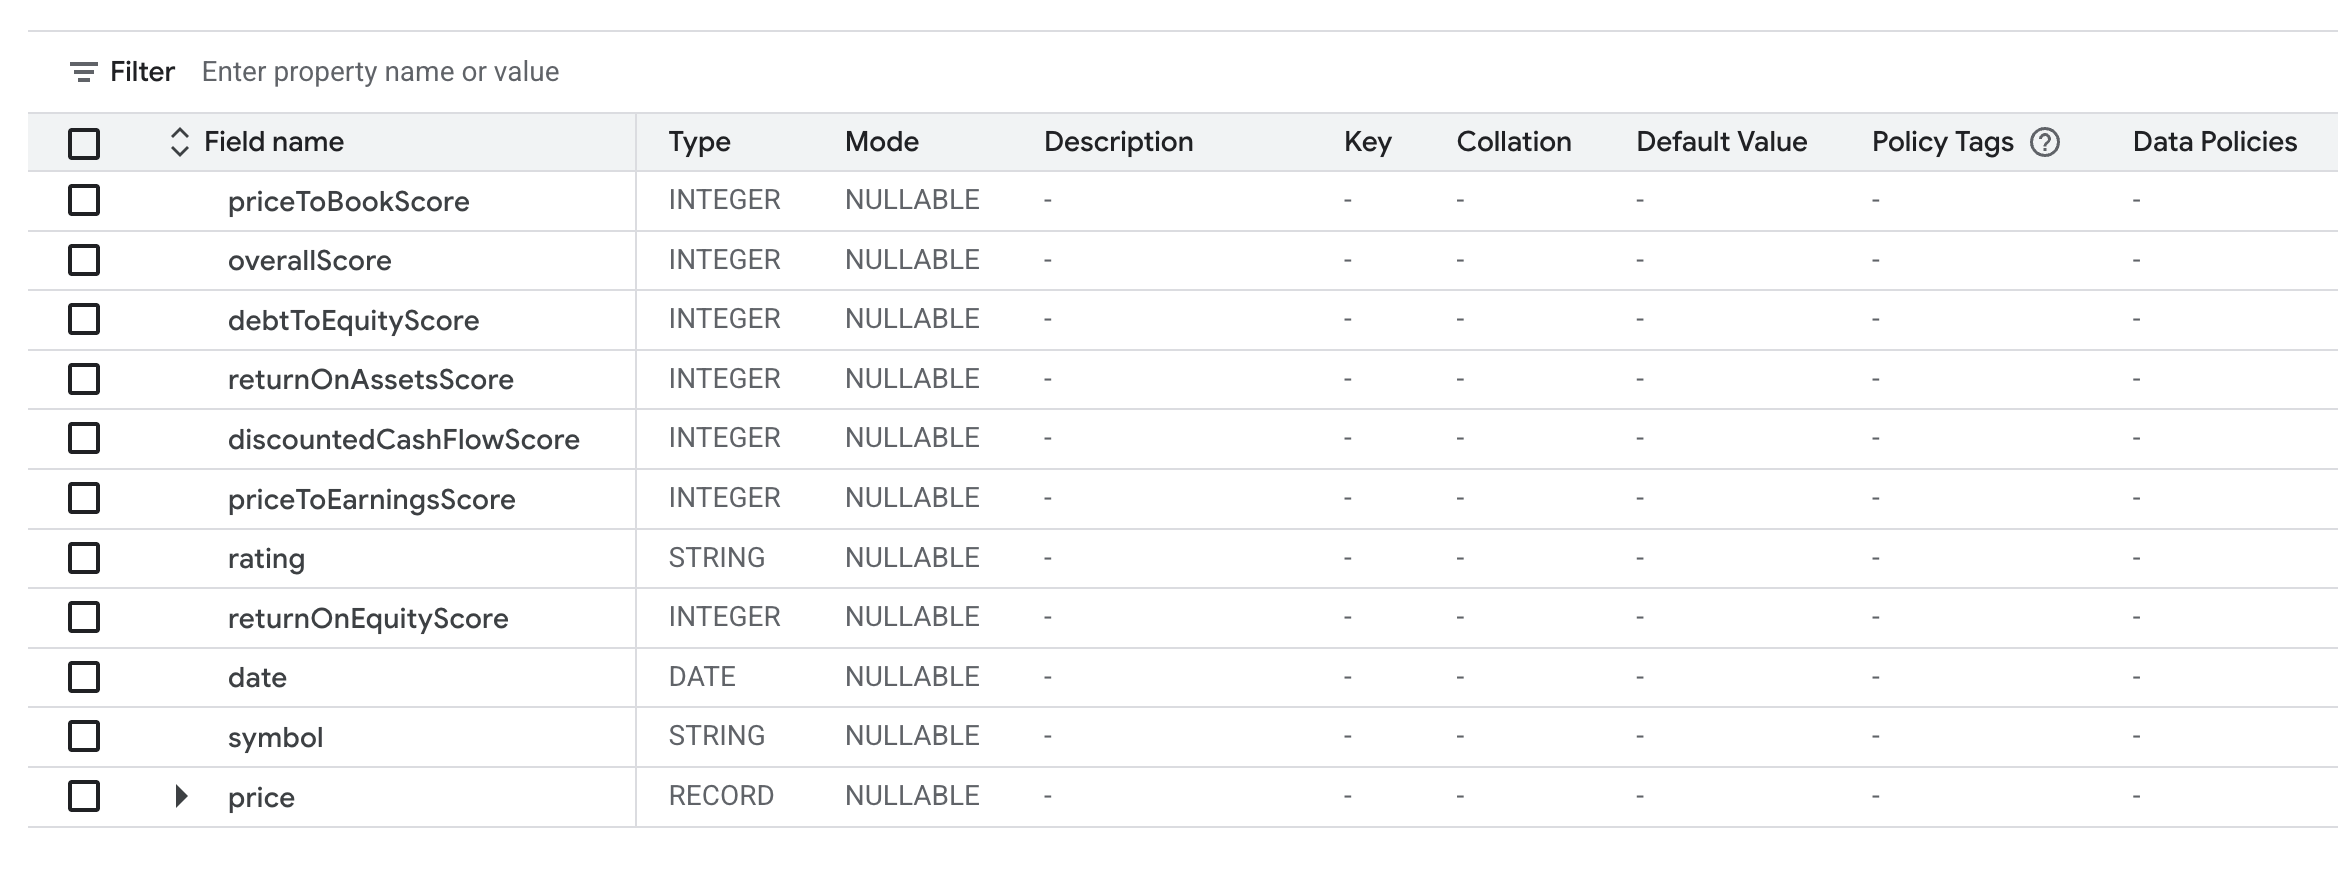The height and width of the screenshot is (880, 2338).
Task: Check the returnOnEquityScore field checkbox
Action: 84,617
